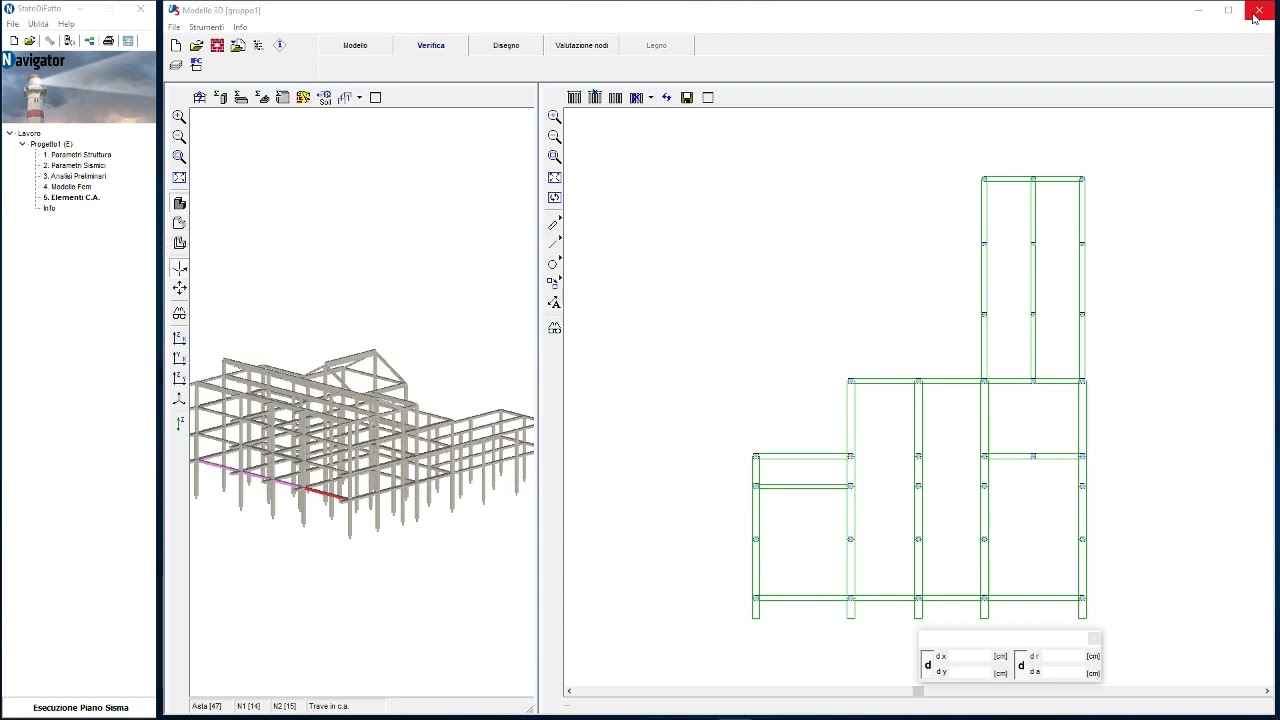The image size is (1280, 720).
Task: Click the 'Asta [47]' status bar entry
Action: [207, 706]
